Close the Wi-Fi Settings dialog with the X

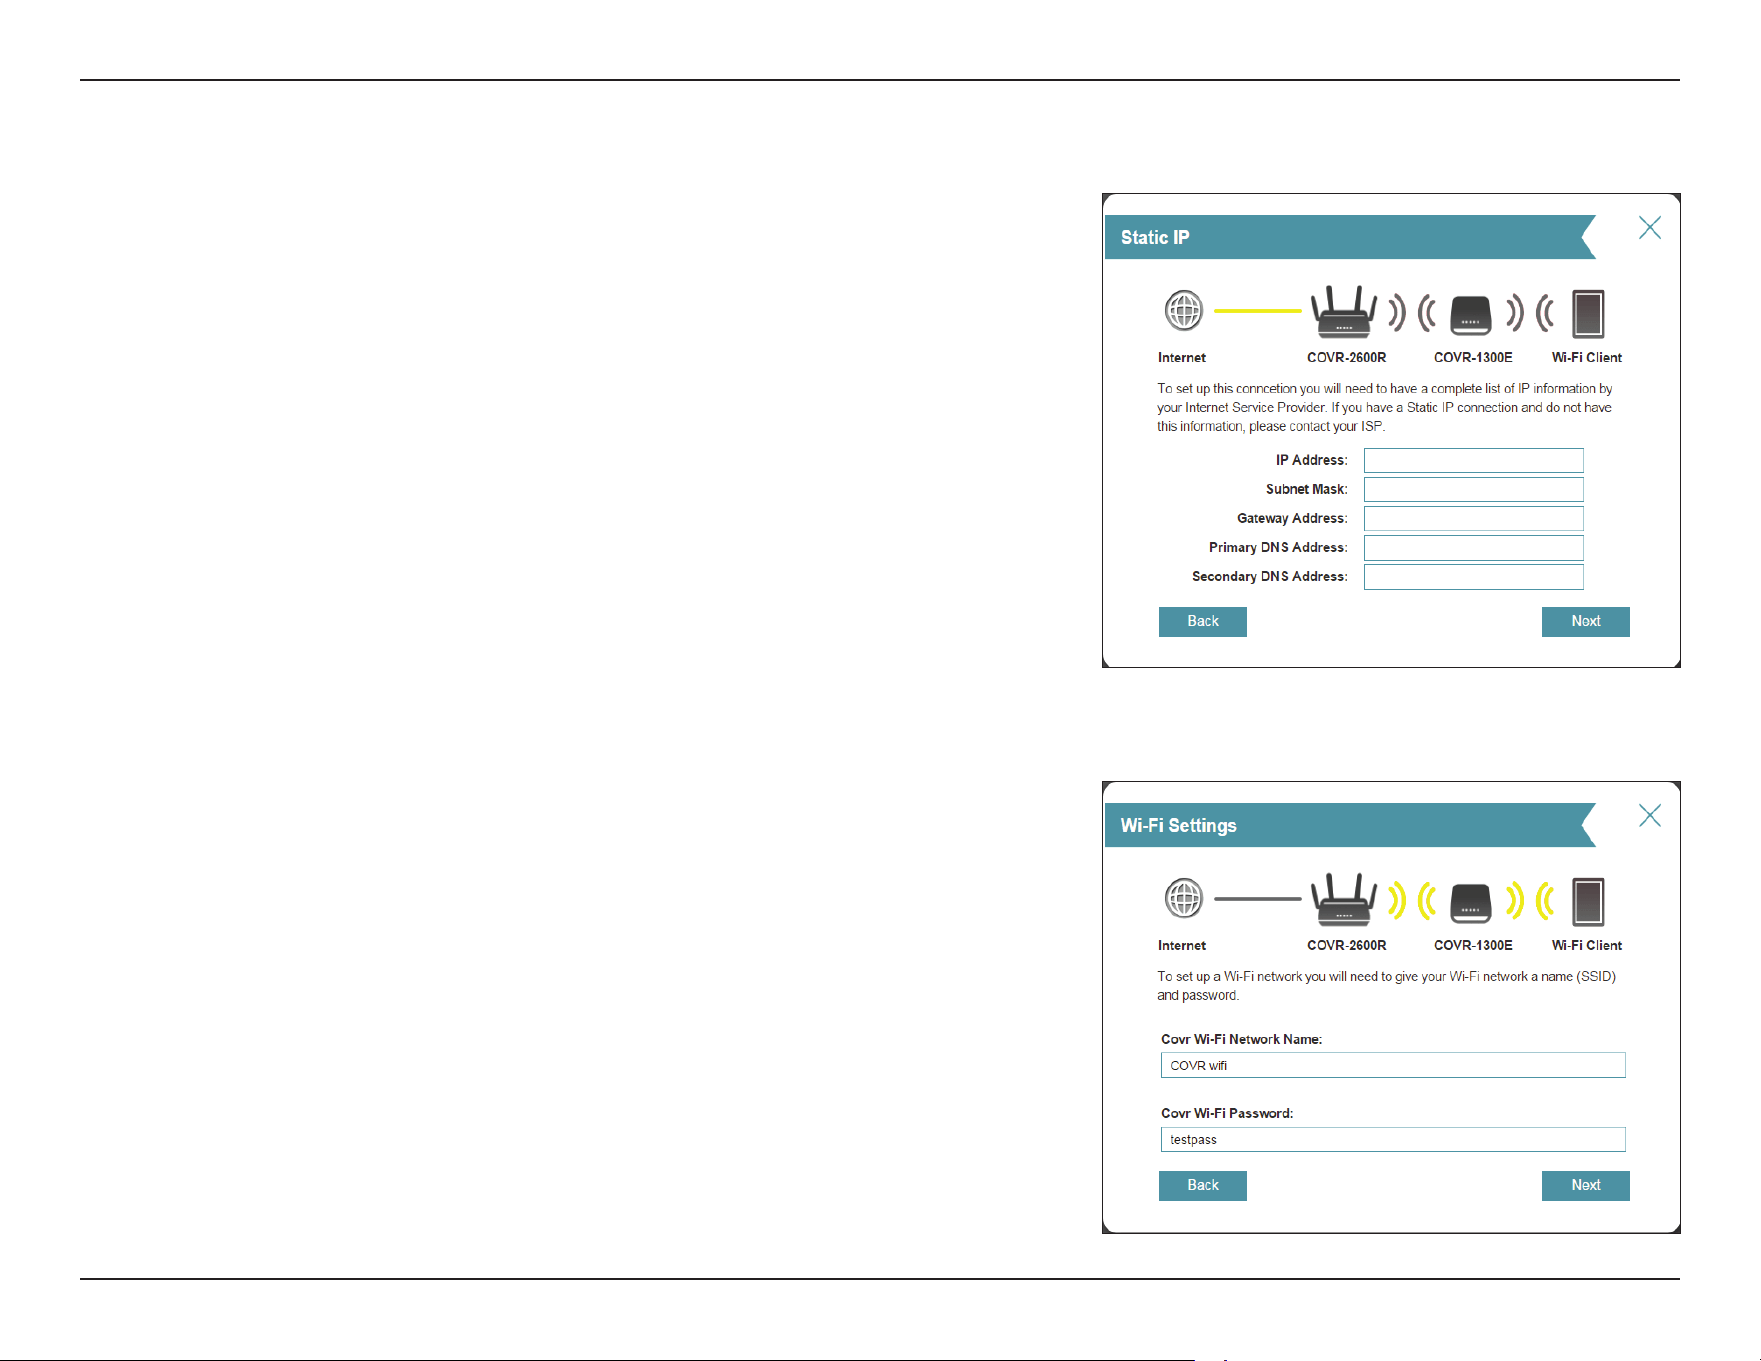[x=1650, y=816]
